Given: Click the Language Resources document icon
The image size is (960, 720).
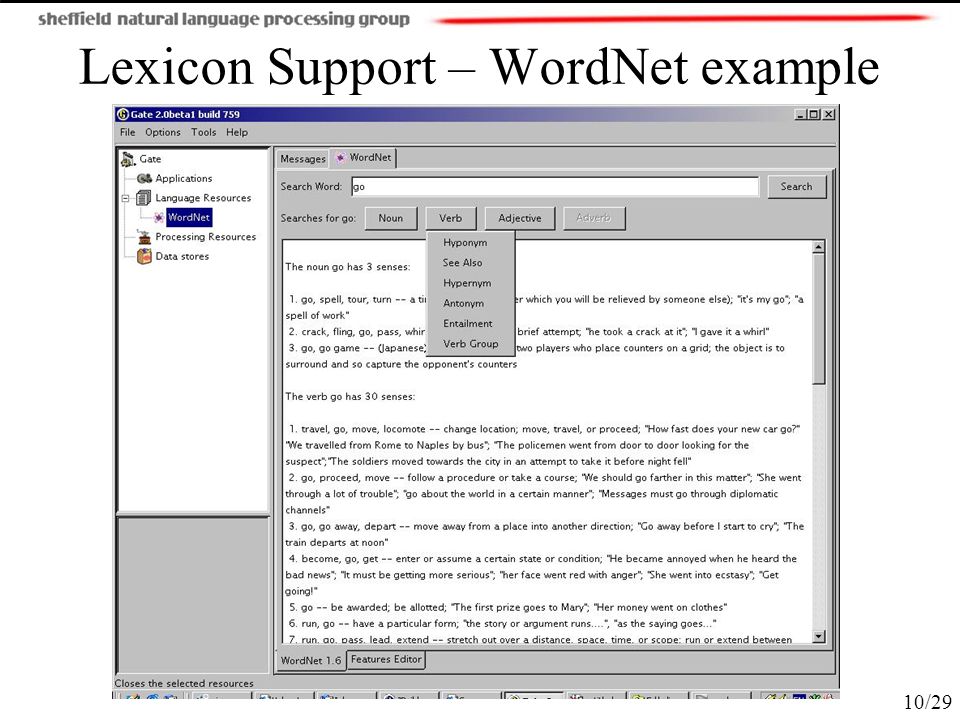Looking at the screenshot, I should point(144,198).
